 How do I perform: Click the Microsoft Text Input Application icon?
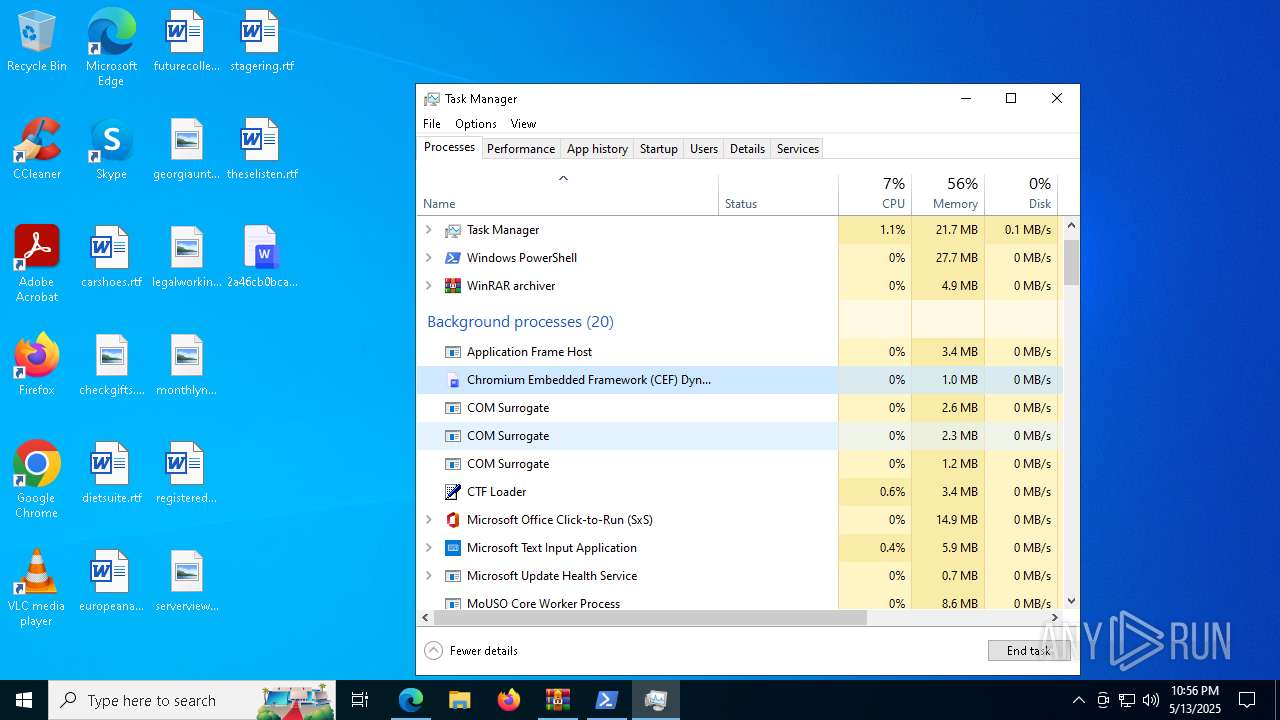[x=453, y=548]
